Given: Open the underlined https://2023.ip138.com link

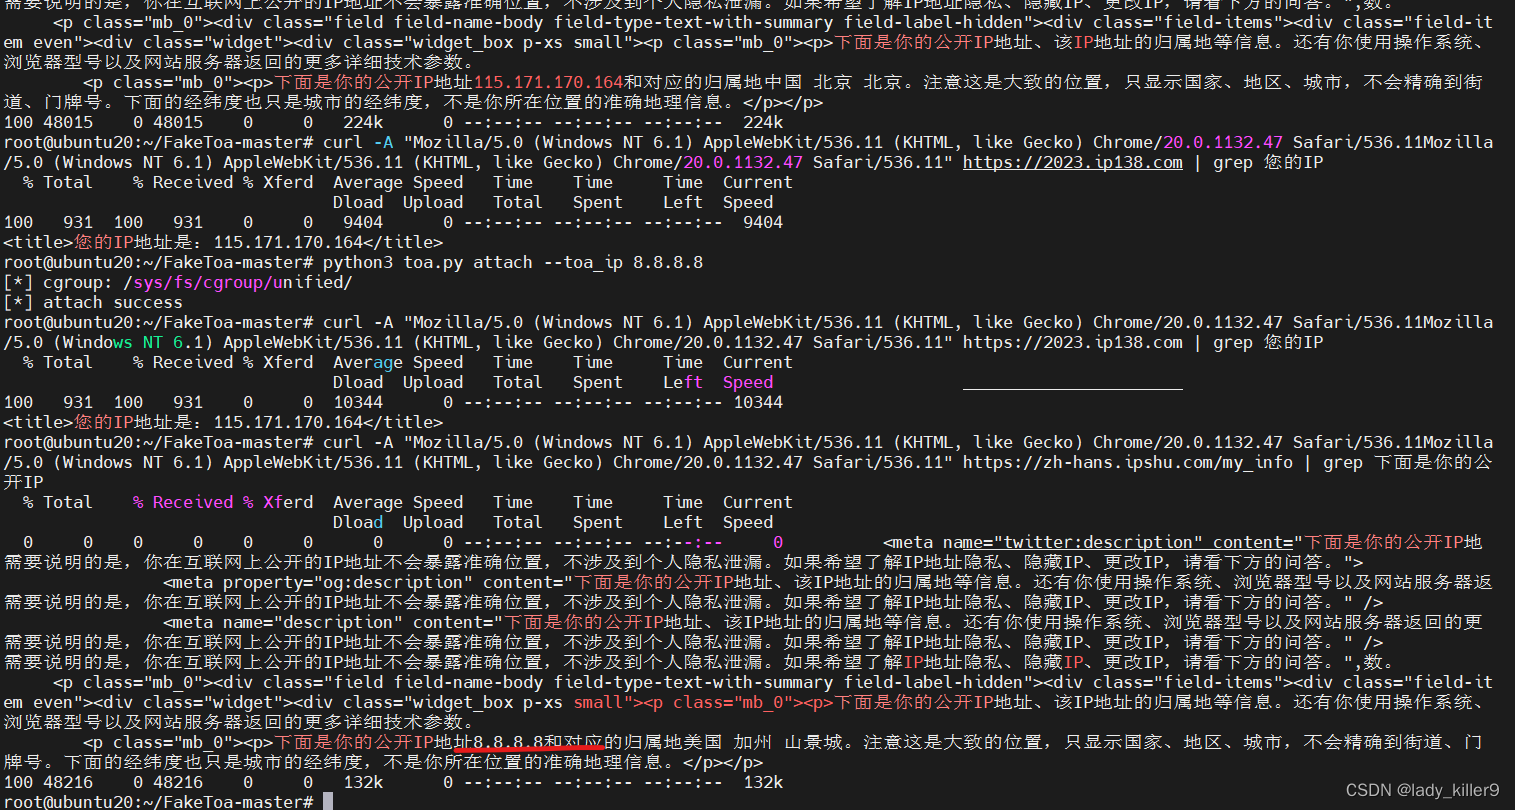Looking at the screenshot, I should [x=1072, y=162].
